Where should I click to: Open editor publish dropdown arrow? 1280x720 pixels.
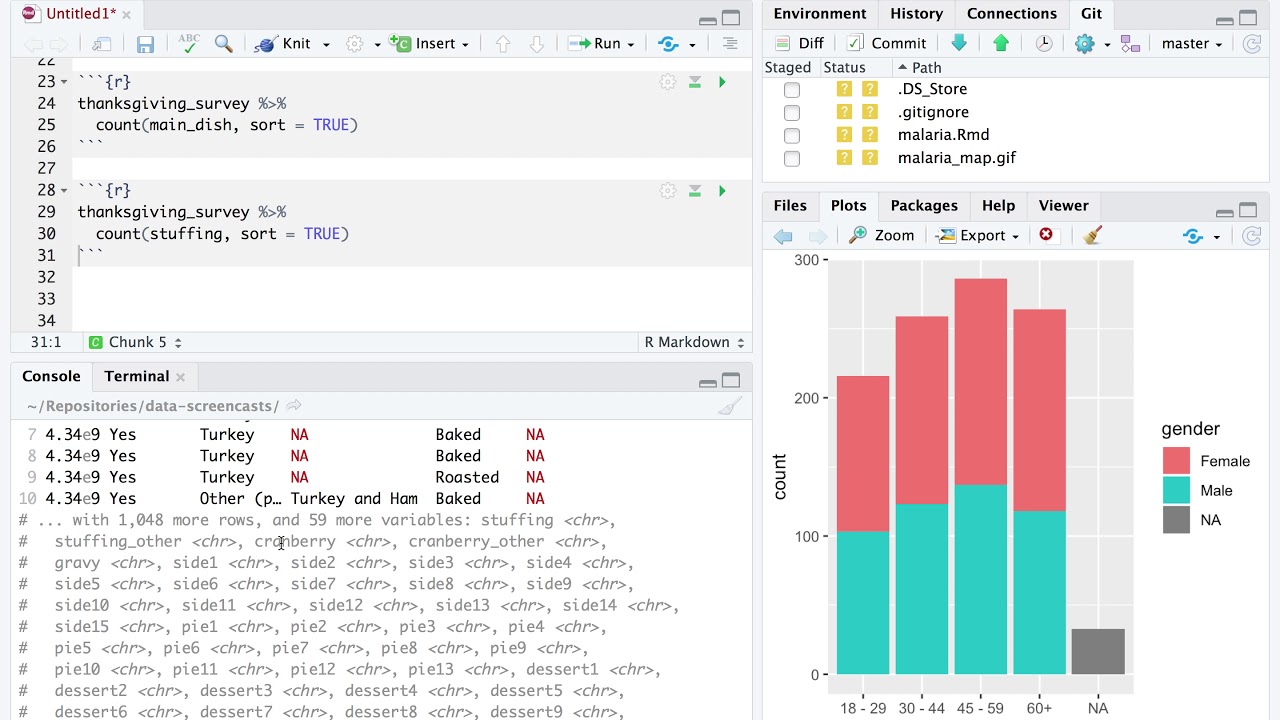tap(692, 44)
